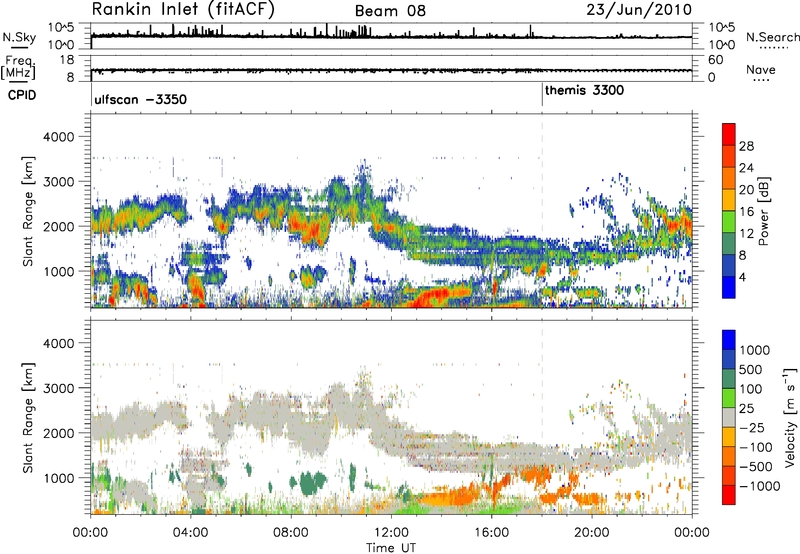The height and width of the screenshot is (554, 800).
Task: Click the '08:00' time axis tick label
Action: [291, 533]
